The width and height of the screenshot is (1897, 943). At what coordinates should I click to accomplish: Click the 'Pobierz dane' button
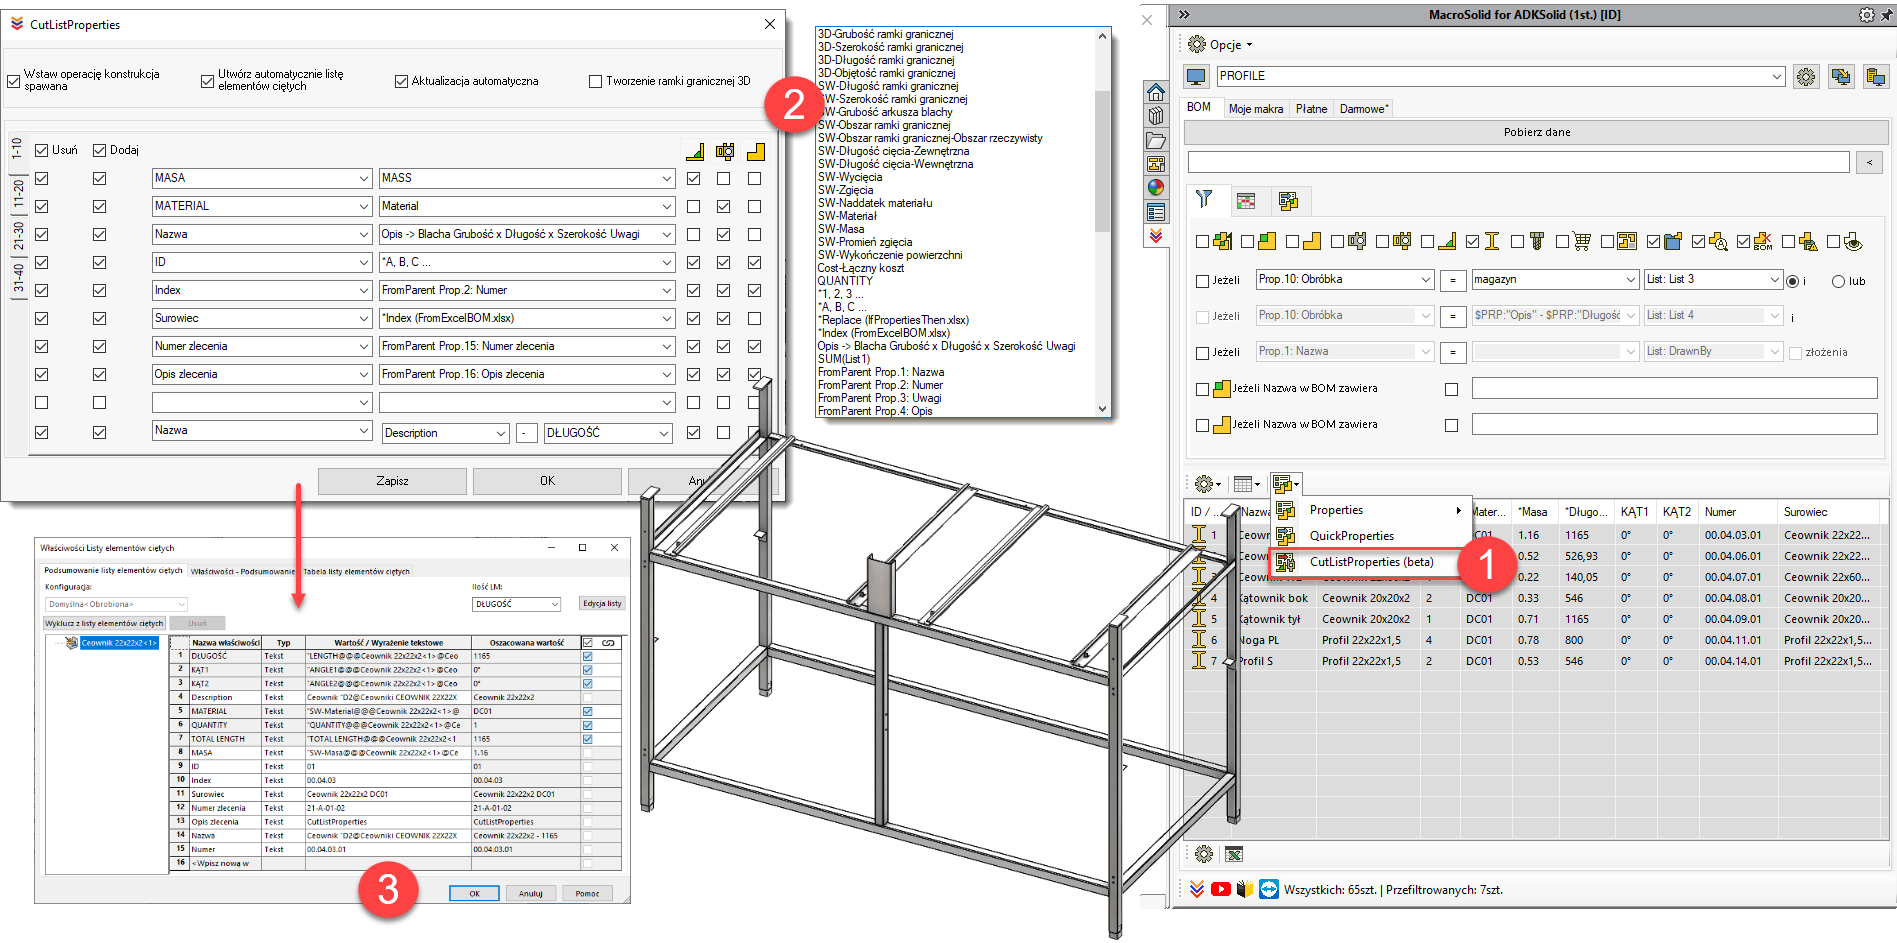(1536, 132)
